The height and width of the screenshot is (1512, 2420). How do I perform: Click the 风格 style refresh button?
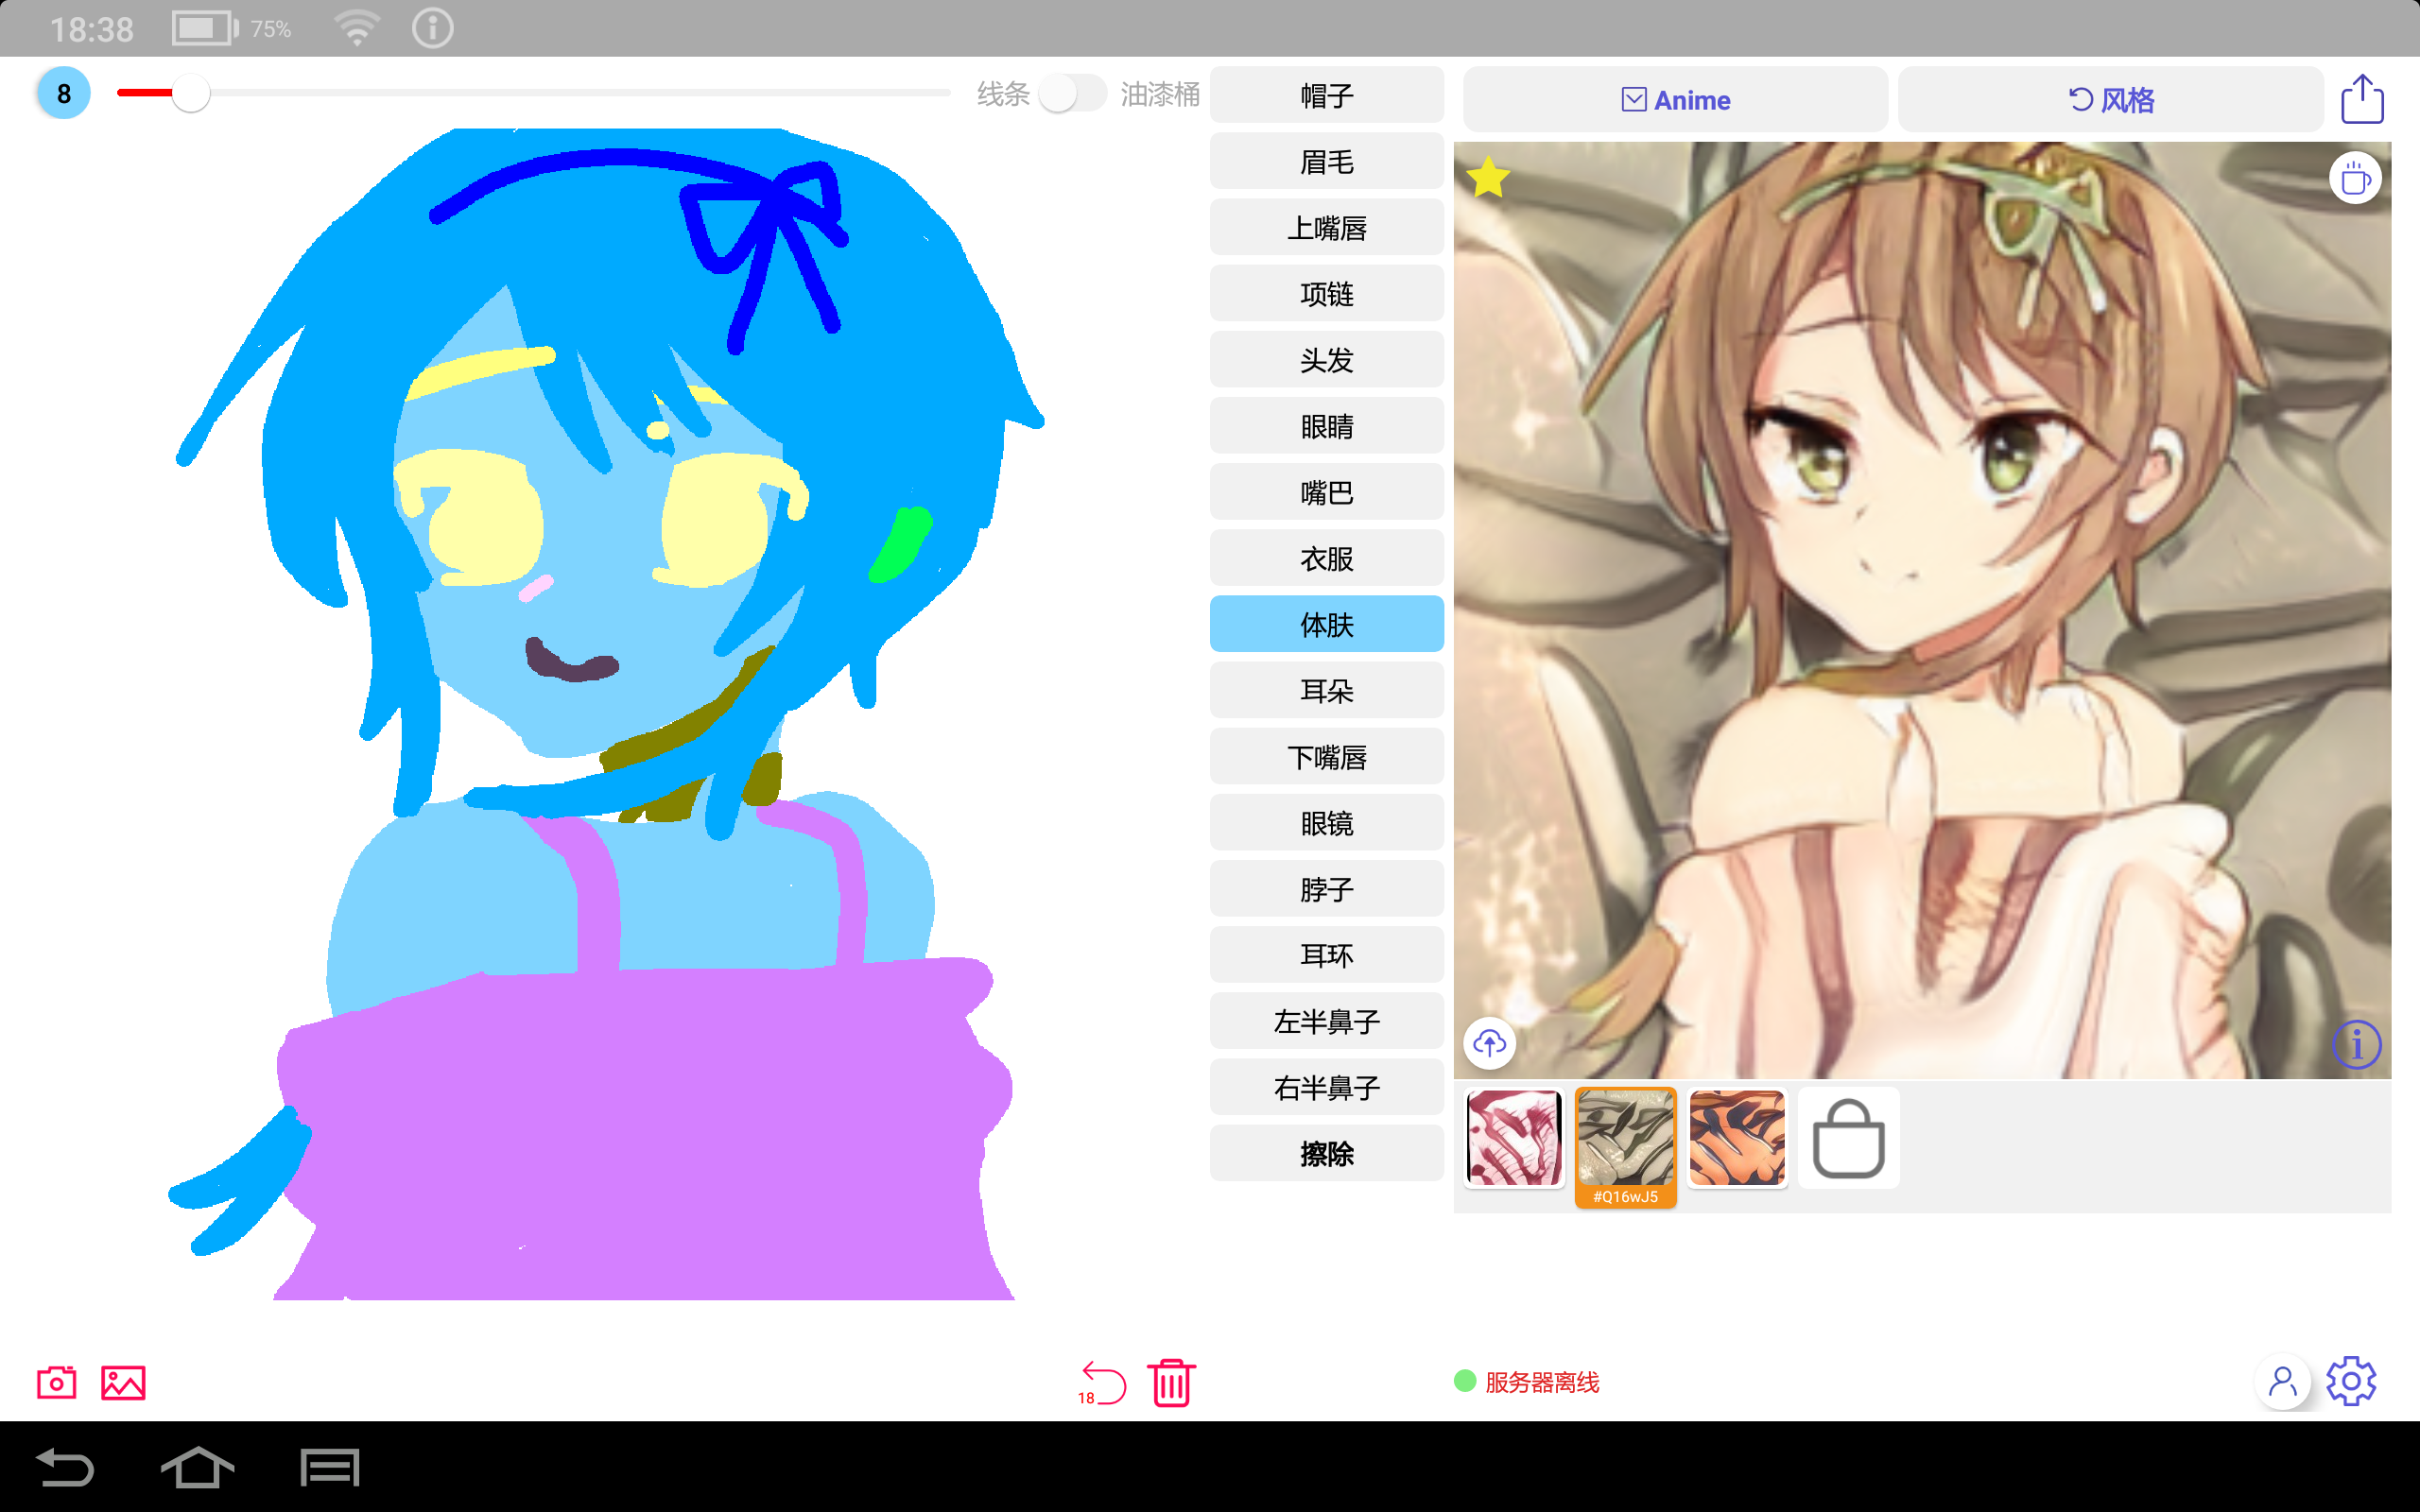click(2110, 100)
